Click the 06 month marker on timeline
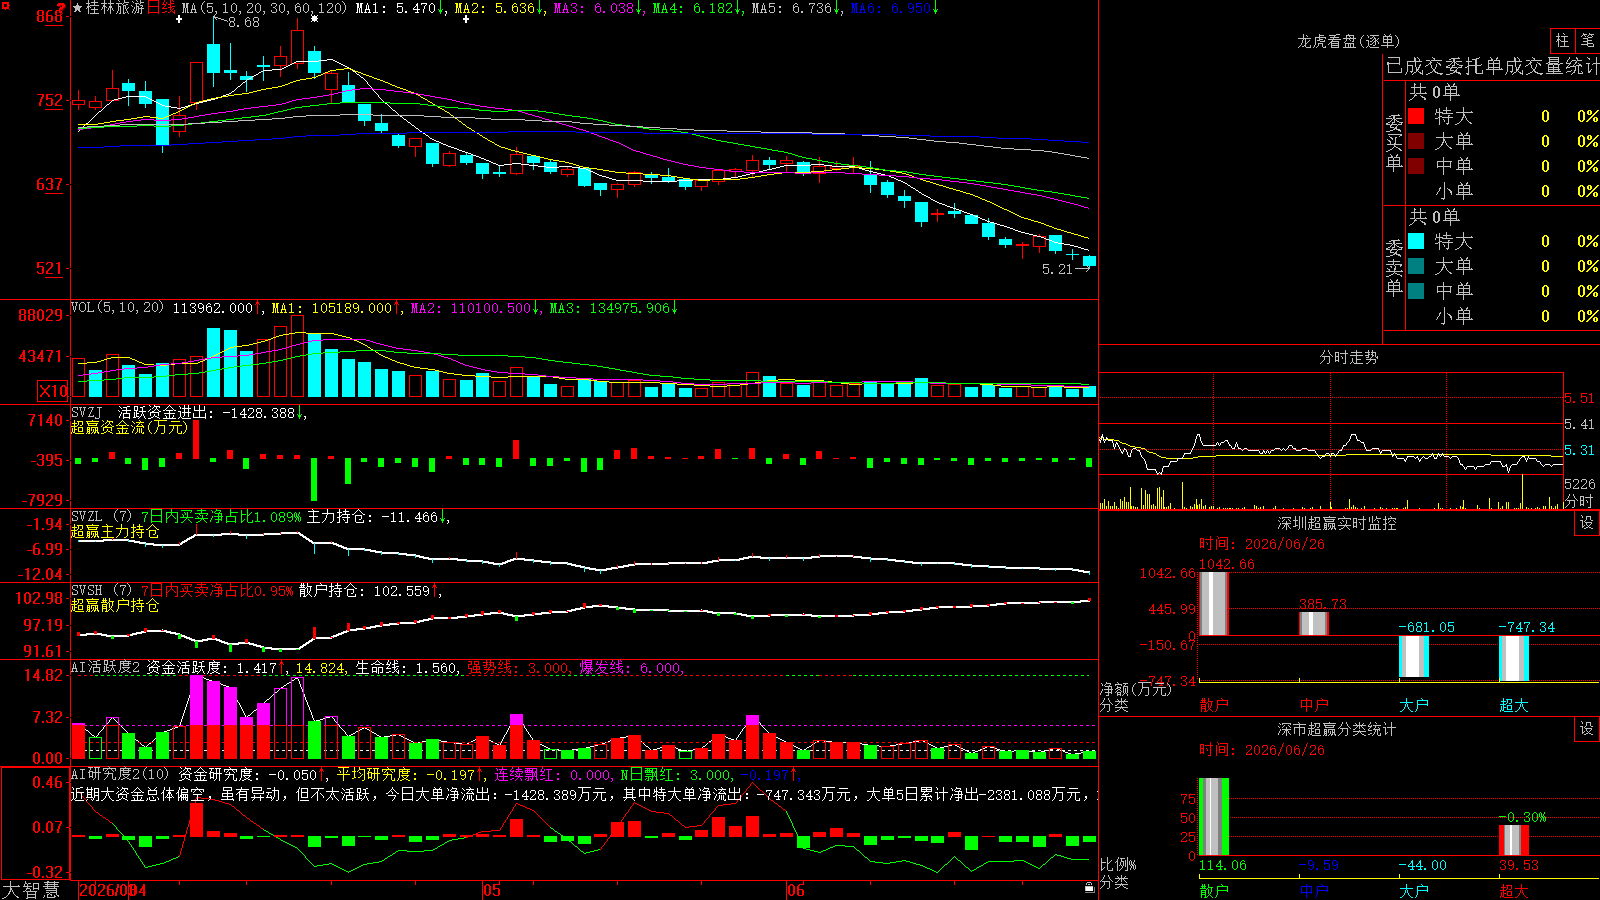Screen dimensions: 1600x900 795,890
